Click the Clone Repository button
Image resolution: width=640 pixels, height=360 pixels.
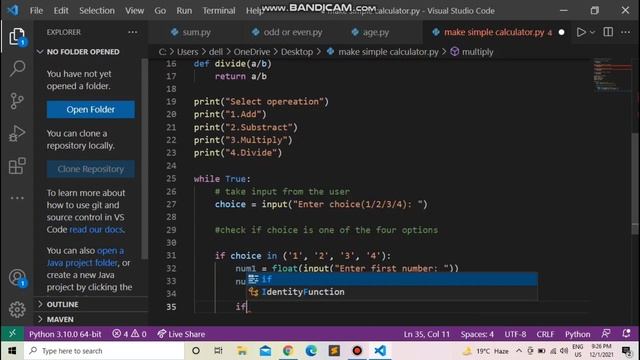coord(91,169)
